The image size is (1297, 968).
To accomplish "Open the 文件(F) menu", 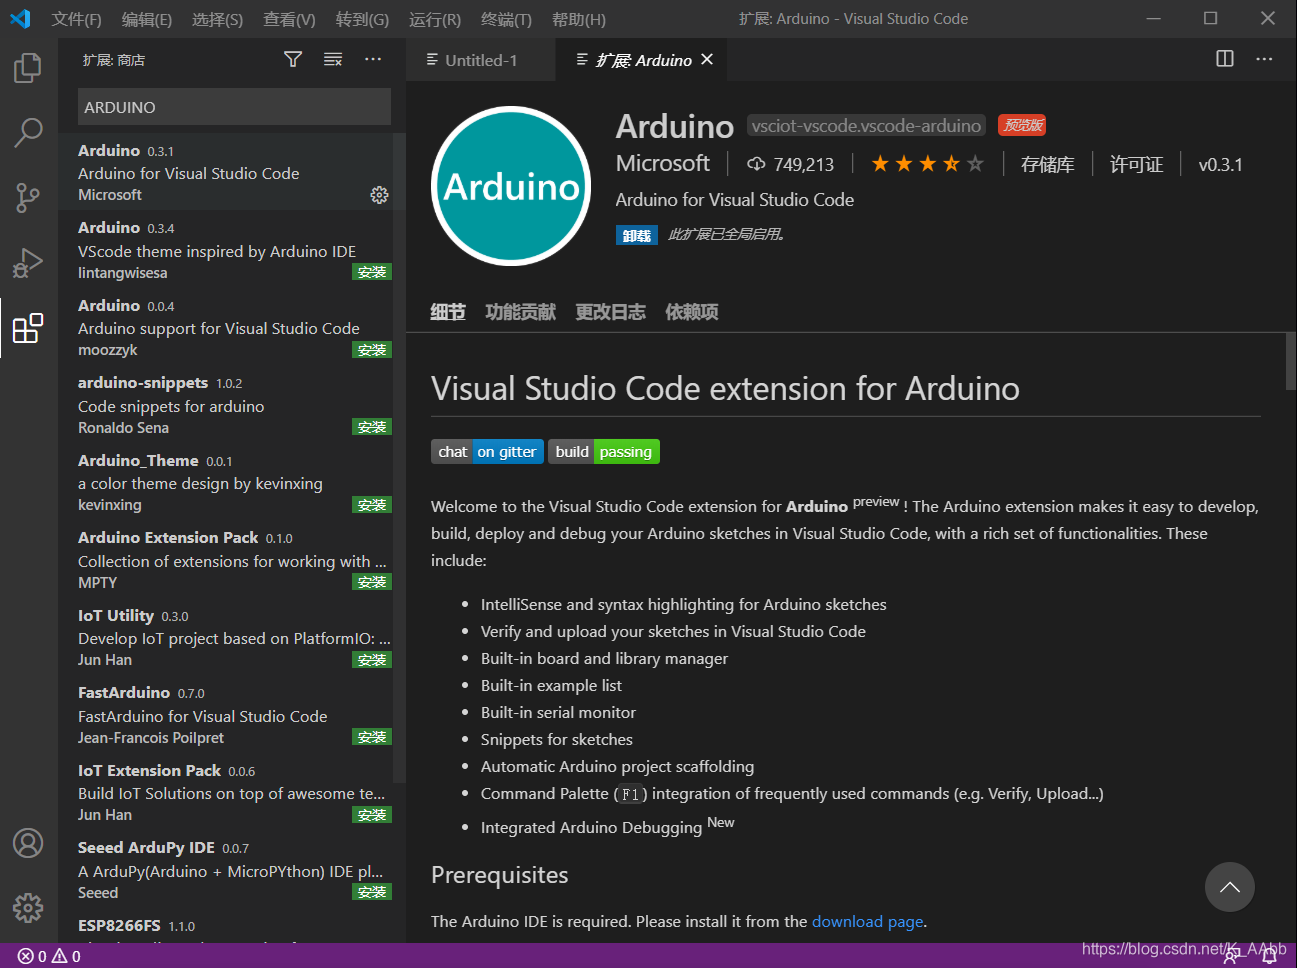I will click(77, 19).
